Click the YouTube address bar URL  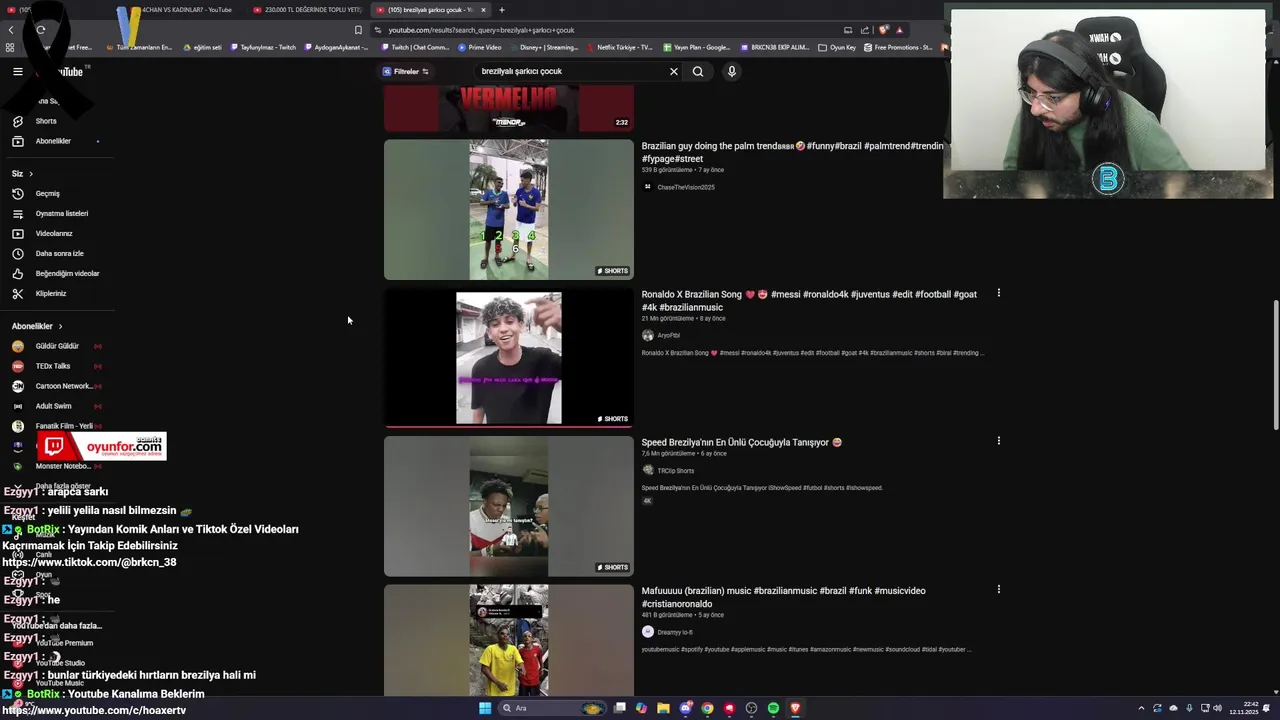[x=481, y=30]
